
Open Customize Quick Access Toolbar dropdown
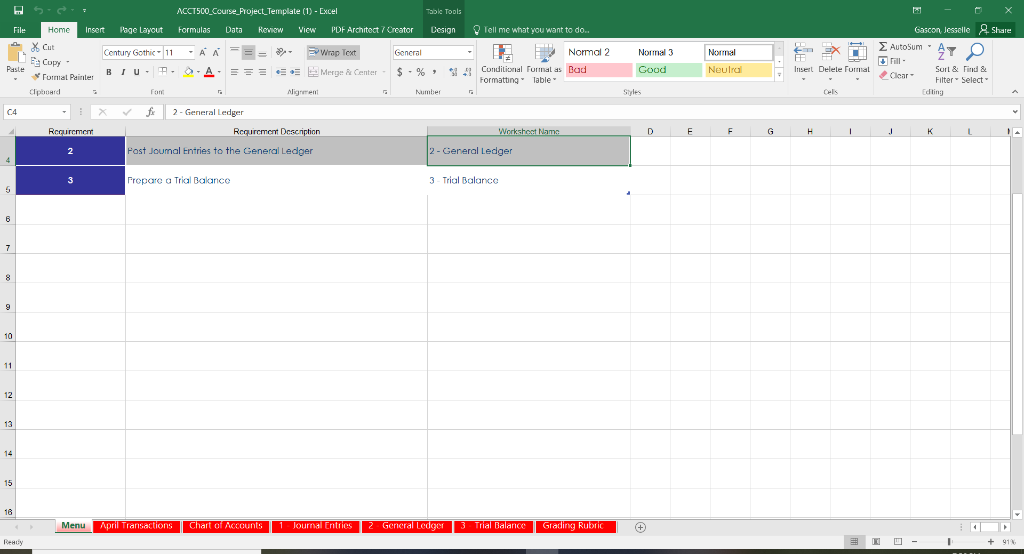point(84,10)
